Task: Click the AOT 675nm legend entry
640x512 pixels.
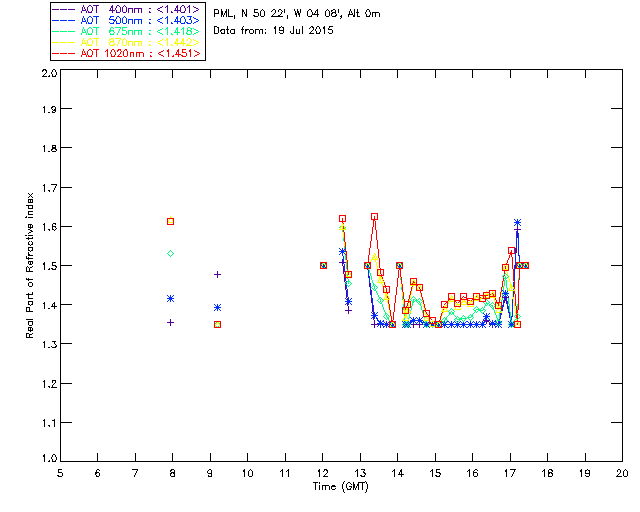Action: [127, 31]
